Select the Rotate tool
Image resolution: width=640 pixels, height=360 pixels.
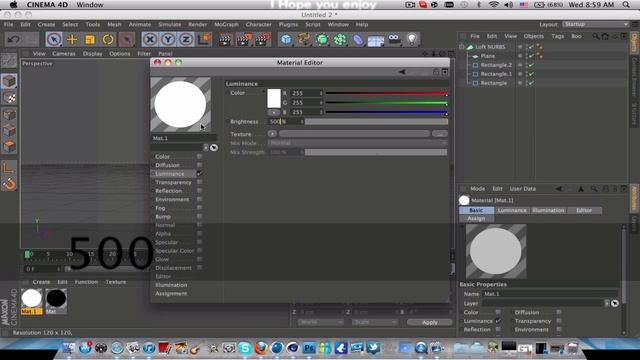tap(108, 40)
